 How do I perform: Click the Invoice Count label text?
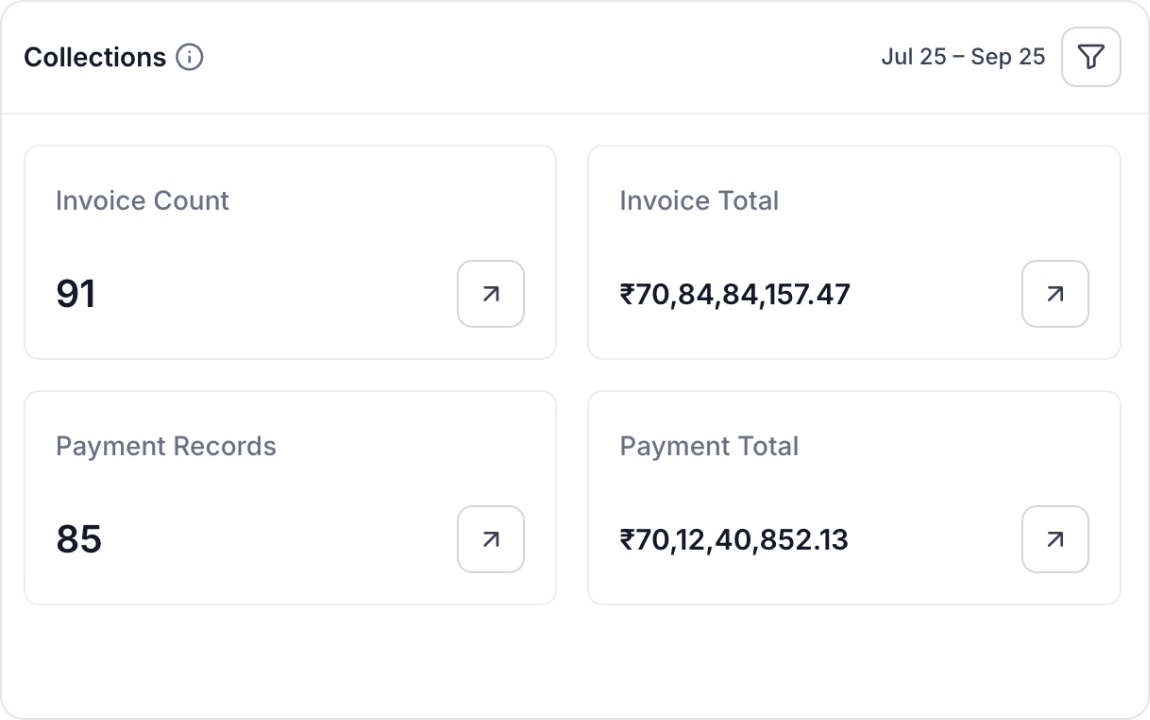point(143,200)
